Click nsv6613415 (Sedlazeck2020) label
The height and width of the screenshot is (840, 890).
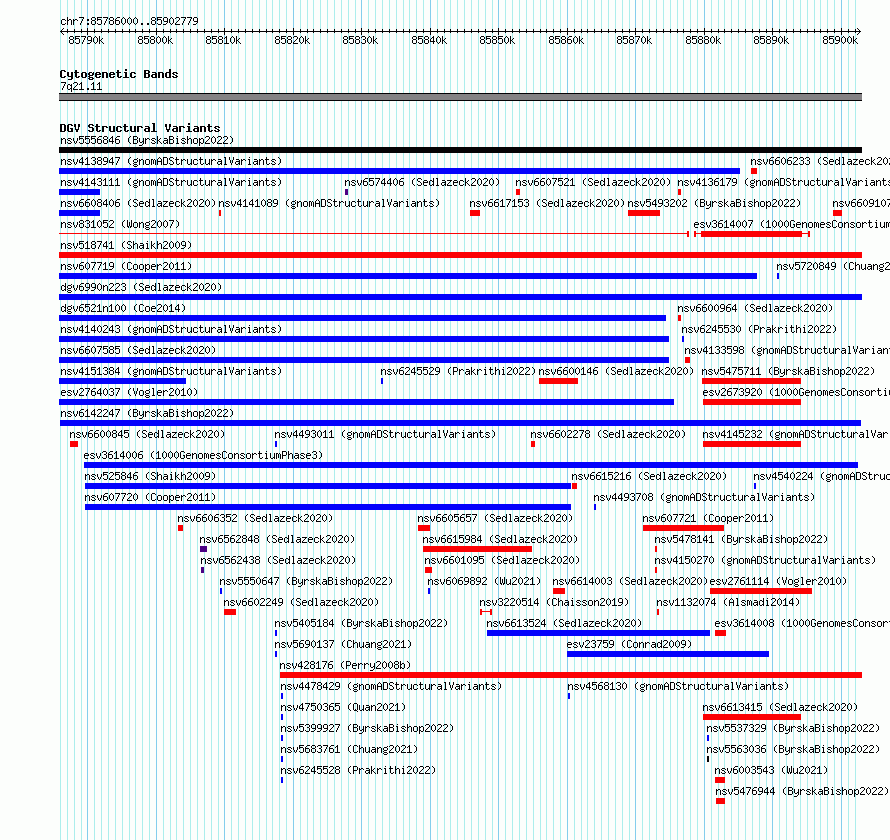pyautogui.click(x=780, y=707)
